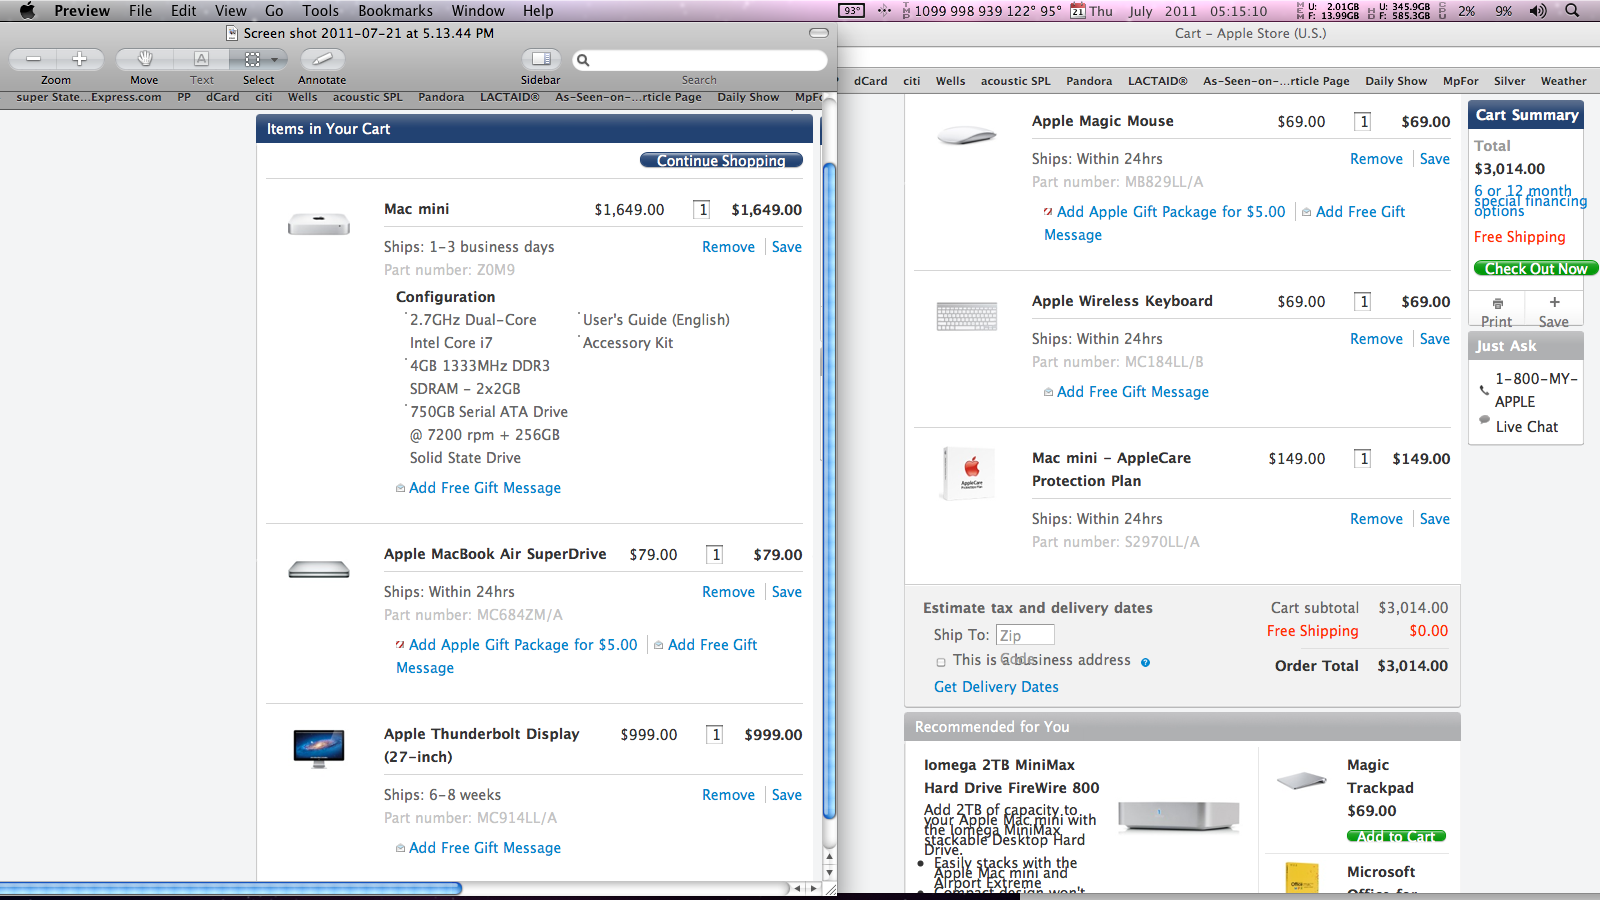Click the Mac mini product image
Viewport: 1600px width, 900px height.
click(x=319, y=224)
